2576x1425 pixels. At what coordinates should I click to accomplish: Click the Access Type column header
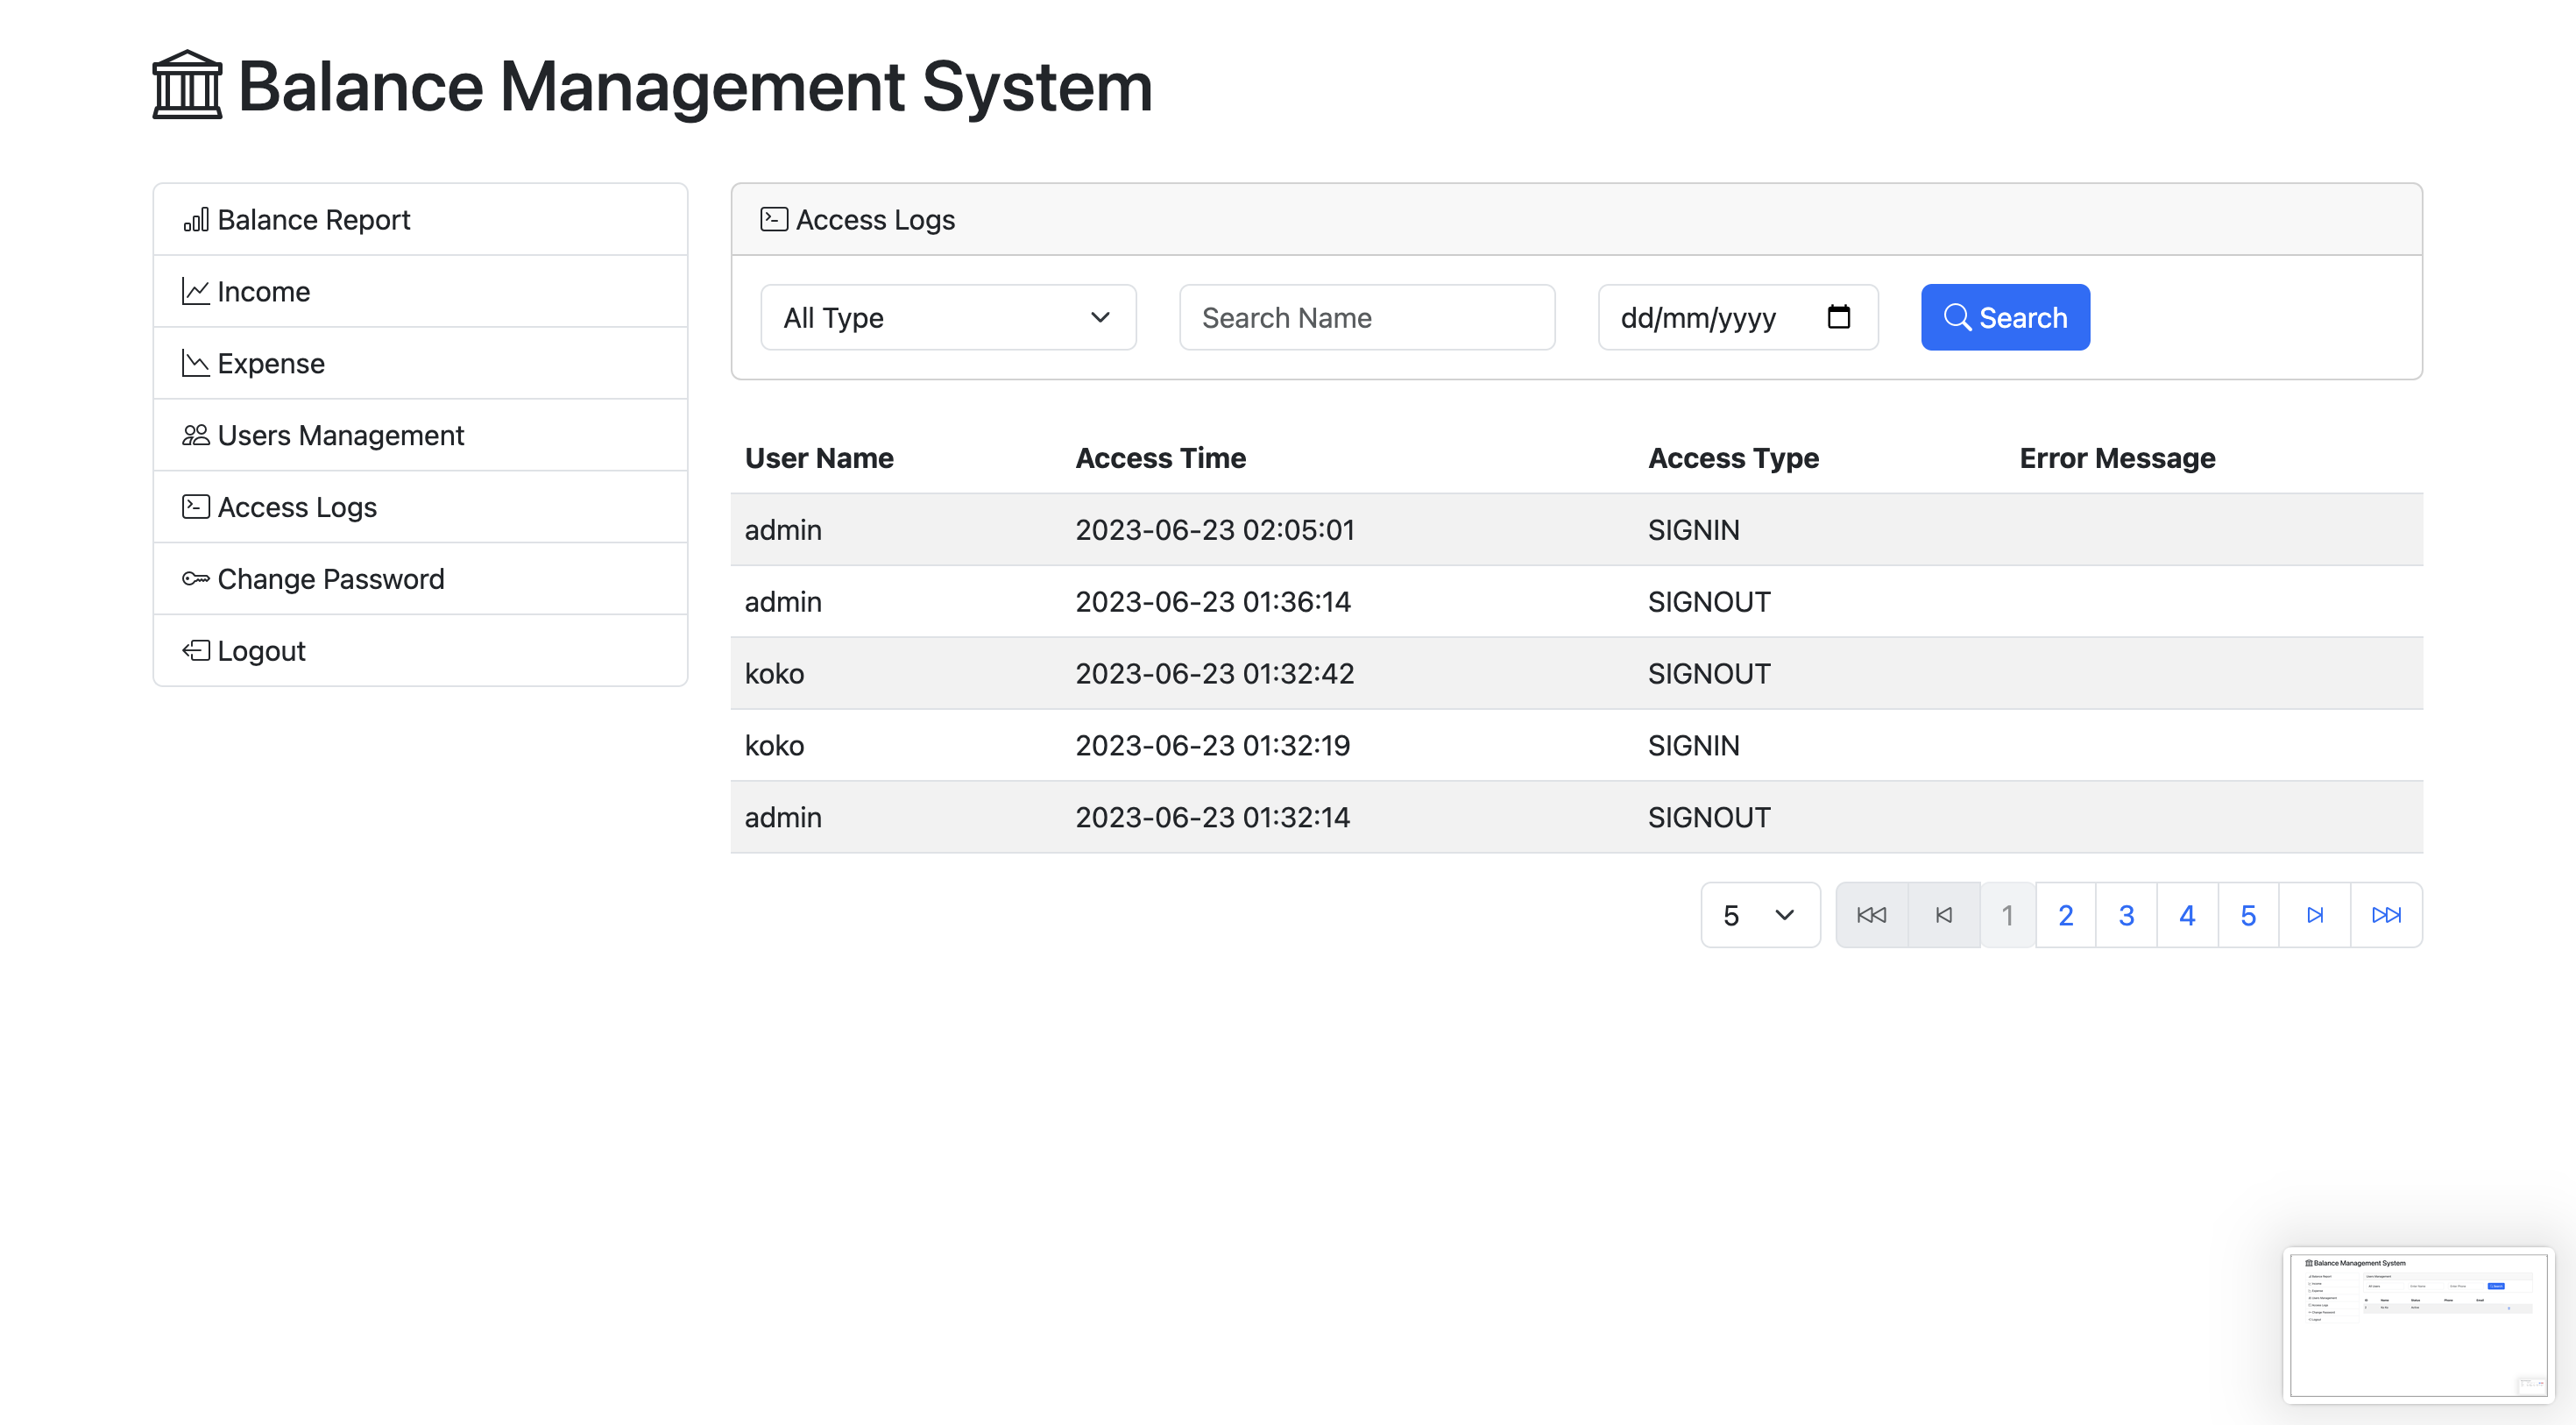[x=1733, y=458]
